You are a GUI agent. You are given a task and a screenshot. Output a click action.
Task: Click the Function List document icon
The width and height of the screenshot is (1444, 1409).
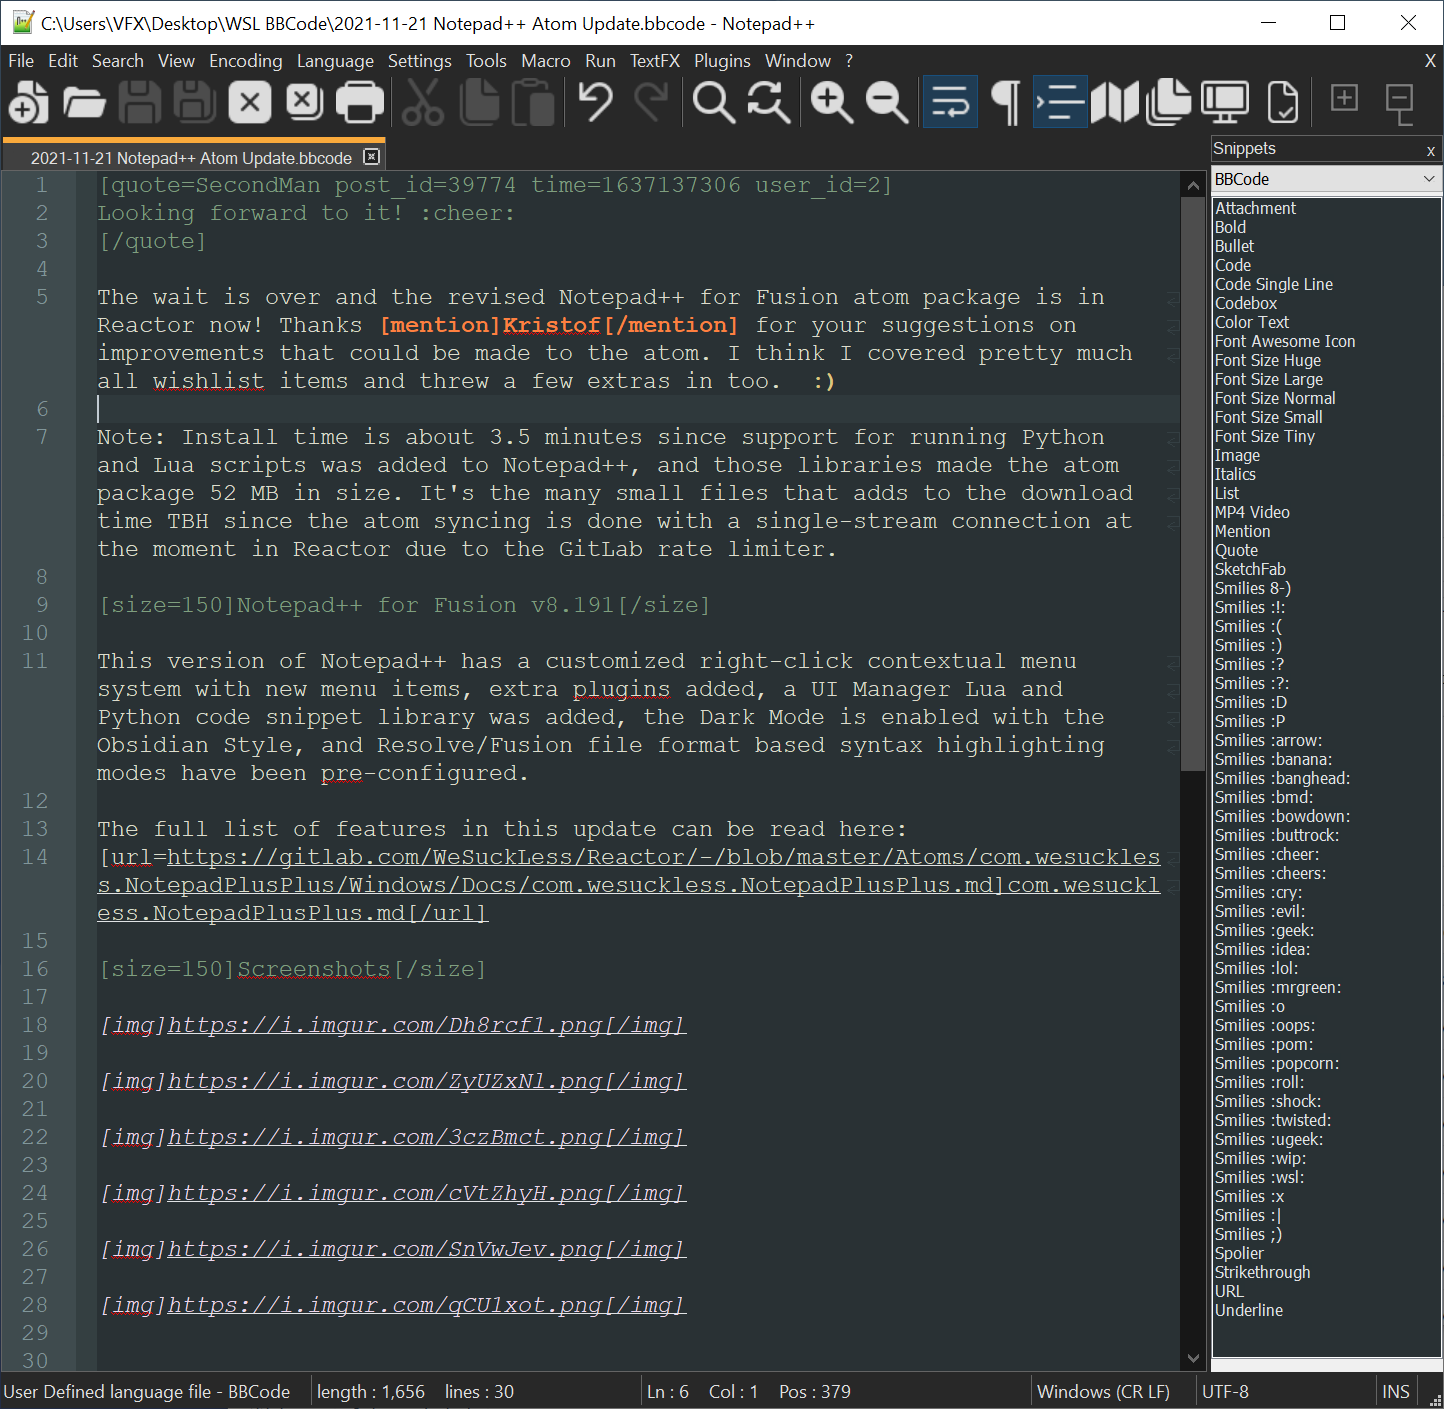1282,102
